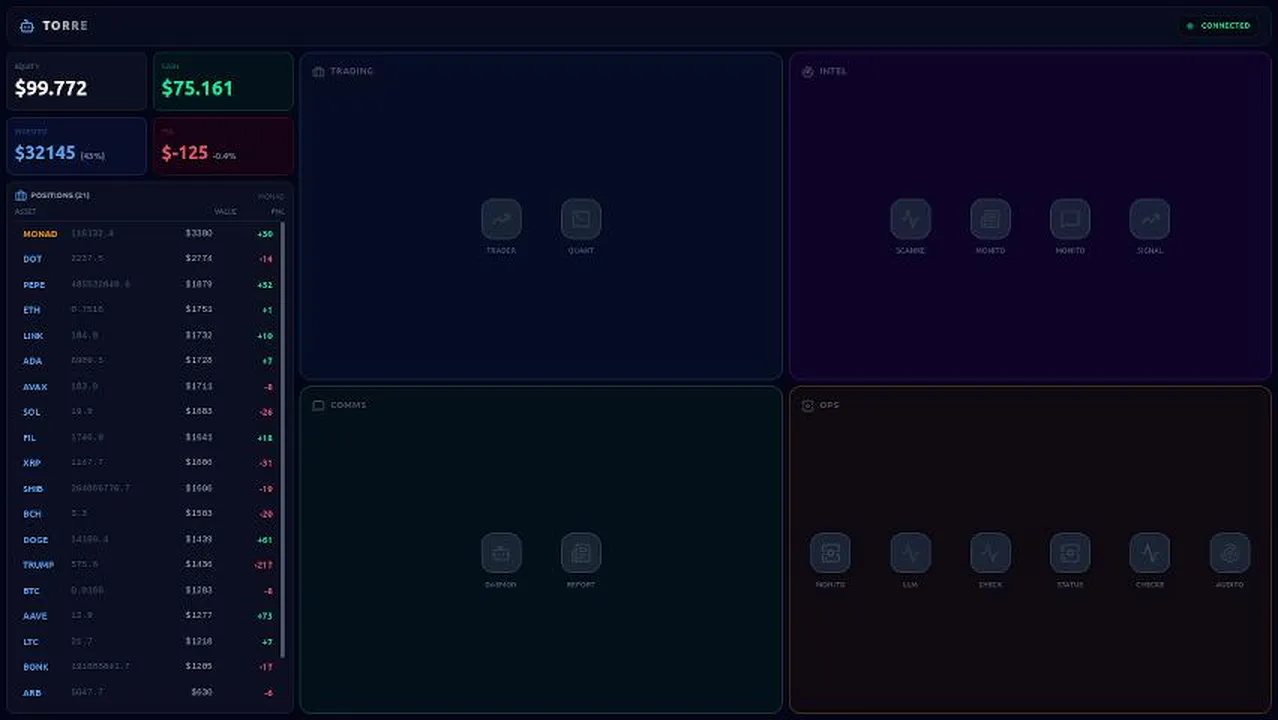Open the Invested card showing $32145
1278x720 pixels.
(77, 146)
